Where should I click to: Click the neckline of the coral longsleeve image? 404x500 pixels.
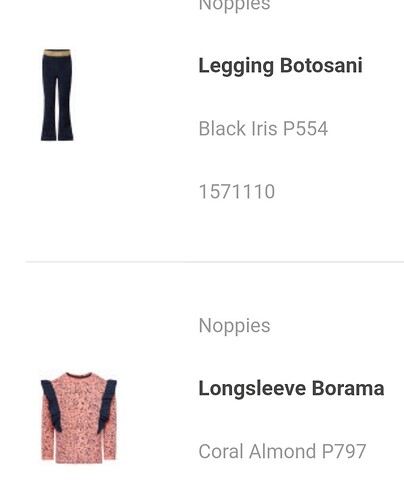click(79, 375)
